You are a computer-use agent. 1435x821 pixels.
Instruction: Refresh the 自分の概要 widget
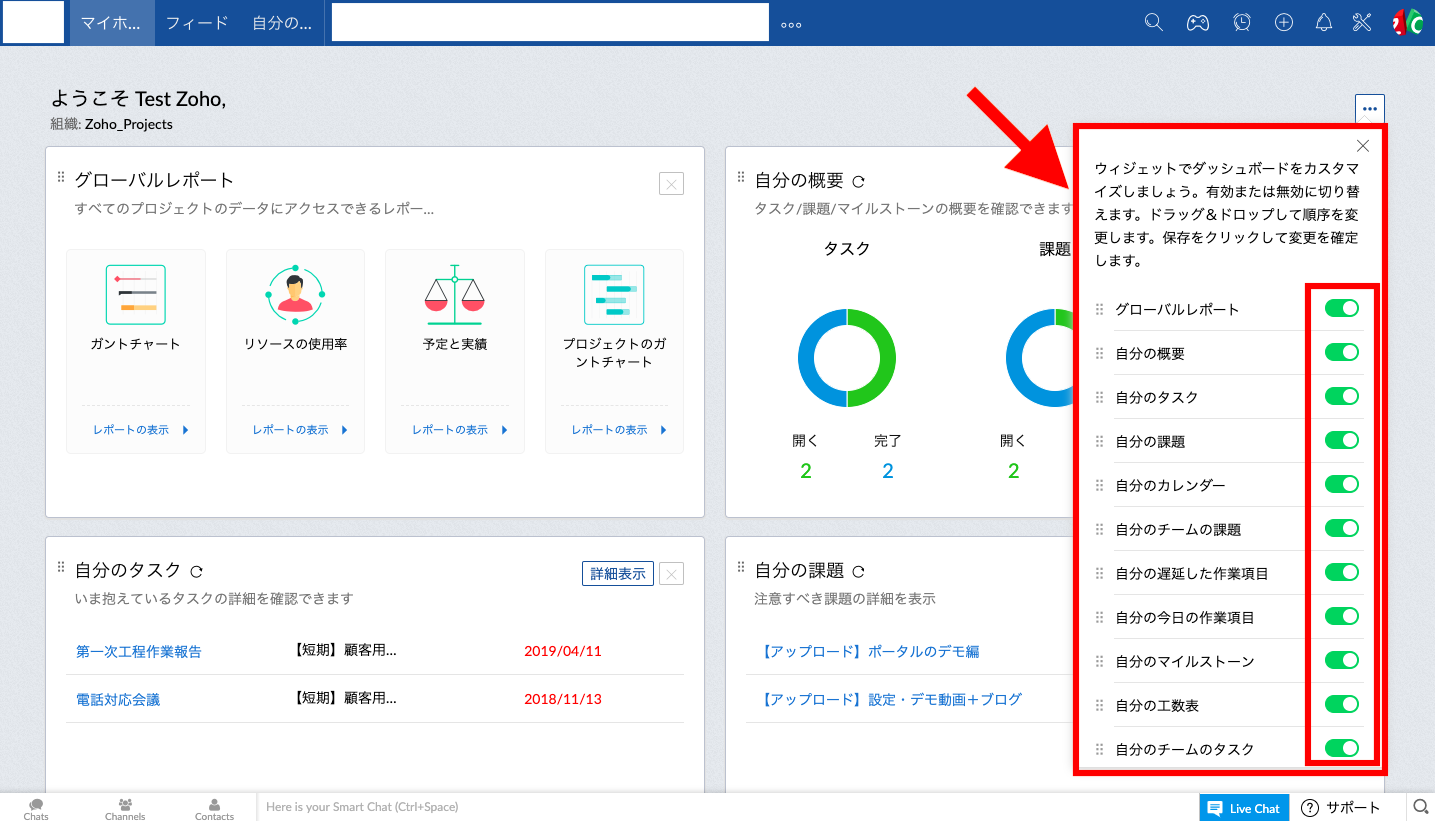point(858,182)
